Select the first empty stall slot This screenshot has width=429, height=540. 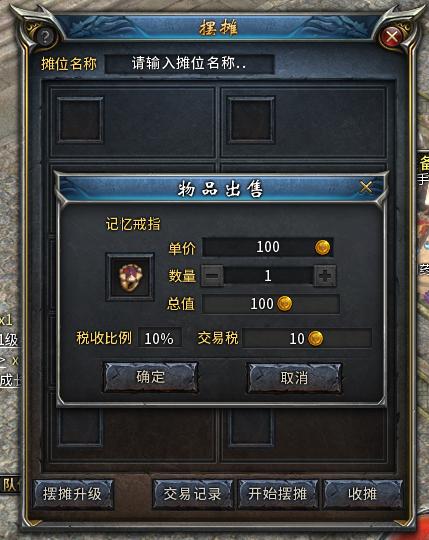click(80, 120)
